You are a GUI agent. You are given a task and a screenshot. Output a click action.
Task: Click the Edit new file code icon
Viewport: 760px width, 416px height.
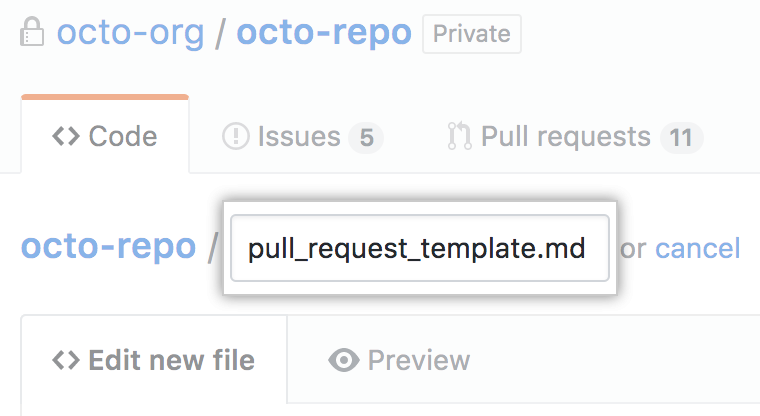pos(66,359)
